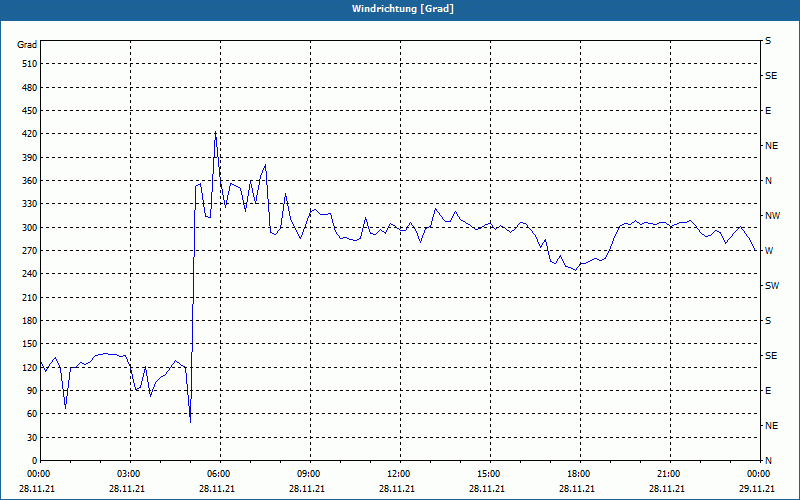Click the W compass label
Viewport: 800px width, 500px height.
point(769,251)
